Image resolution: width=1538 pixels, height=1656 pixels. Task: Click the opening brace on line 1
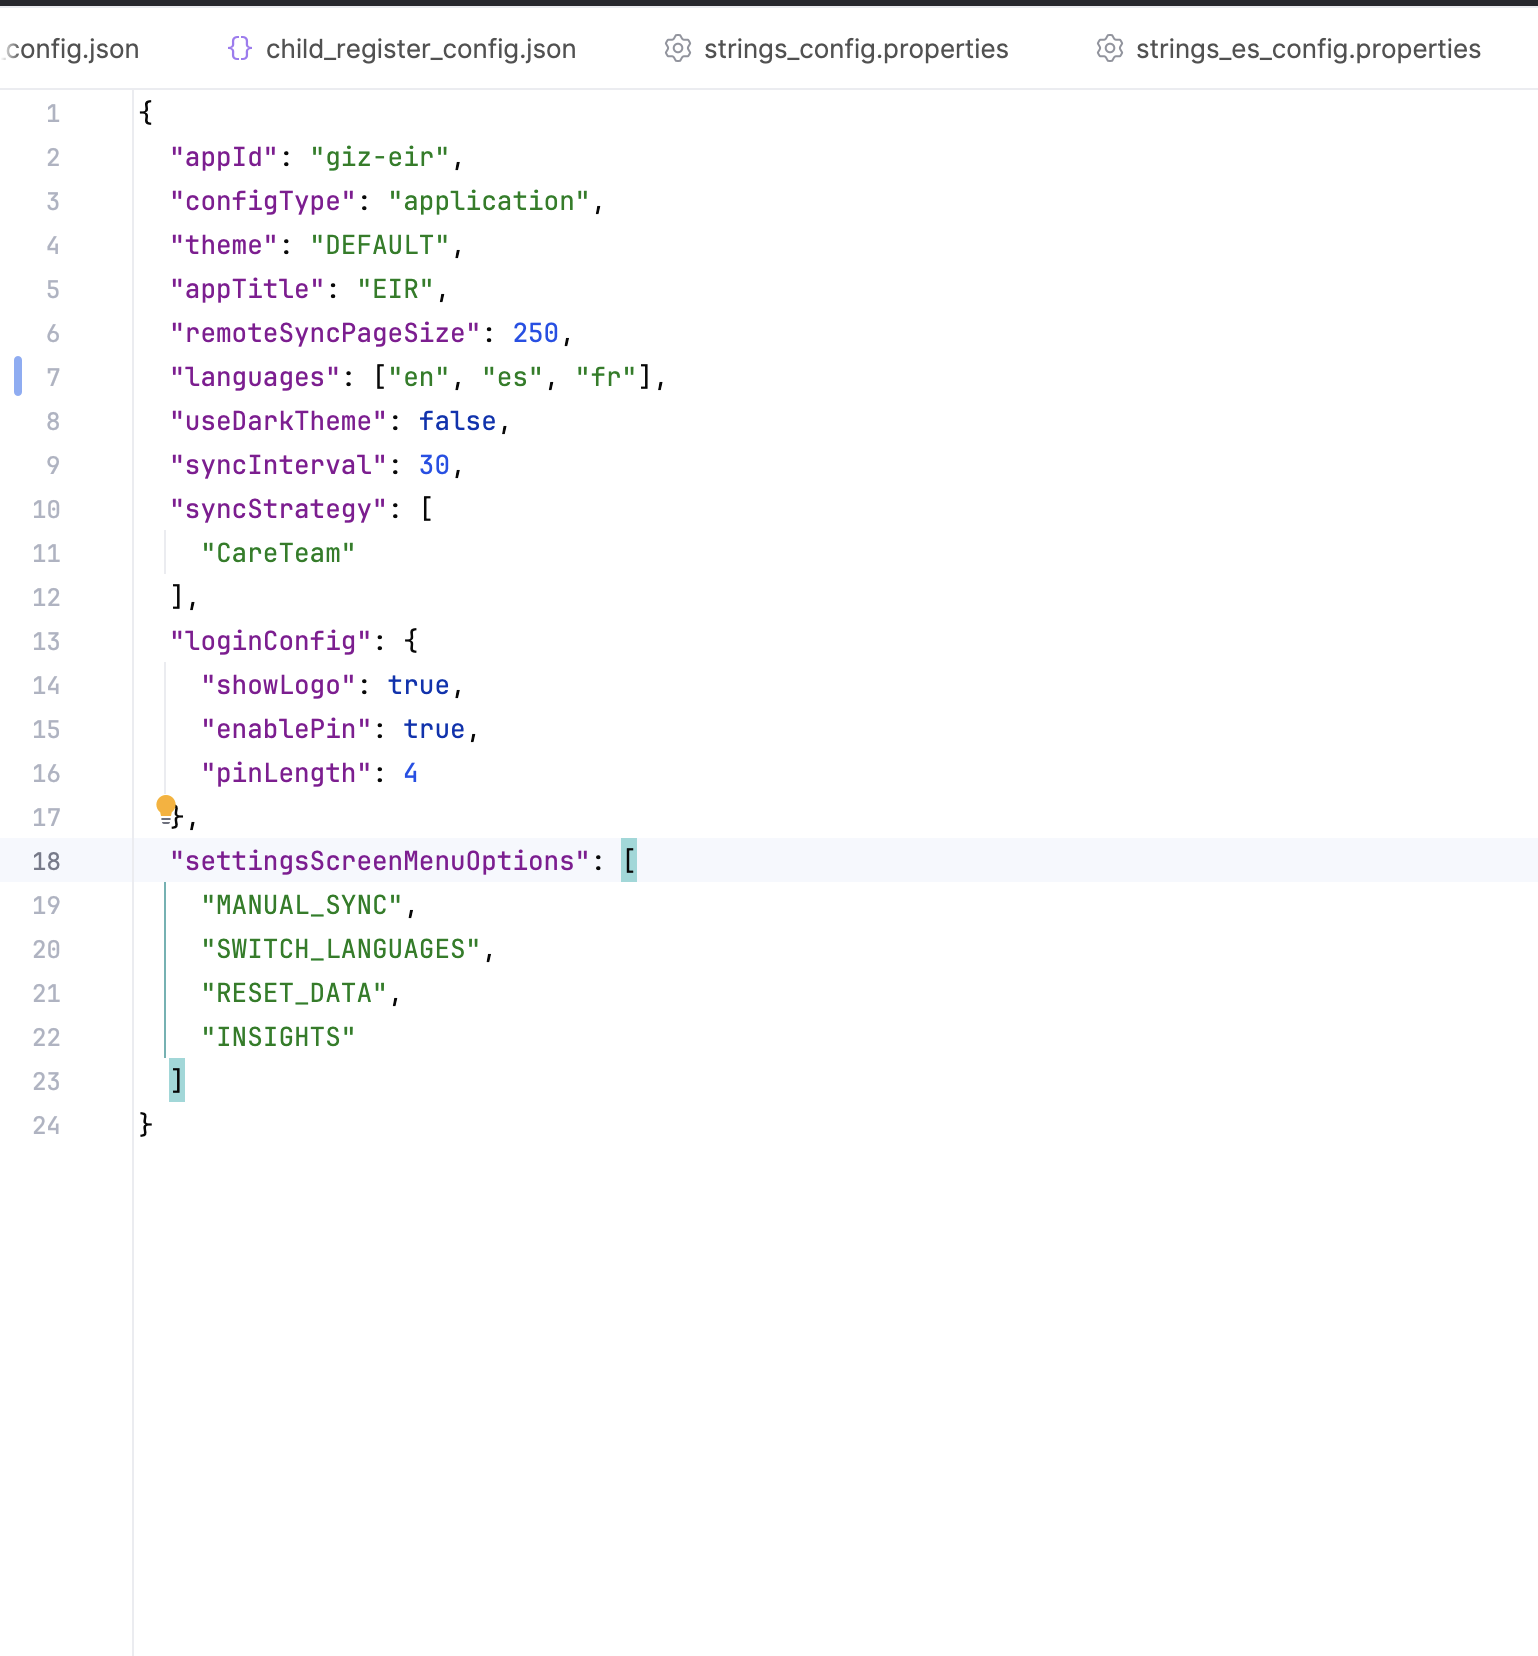click(x=146, y=112)
